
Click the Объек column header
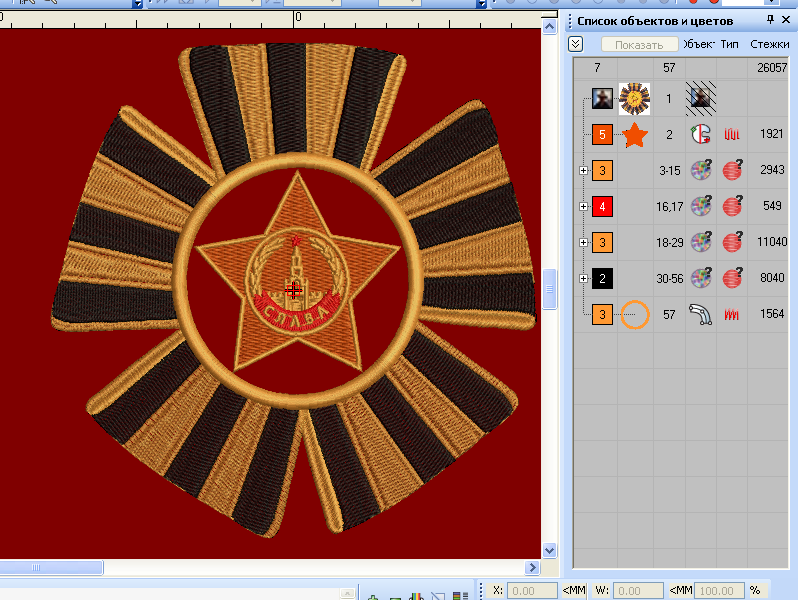coord(698,44)
